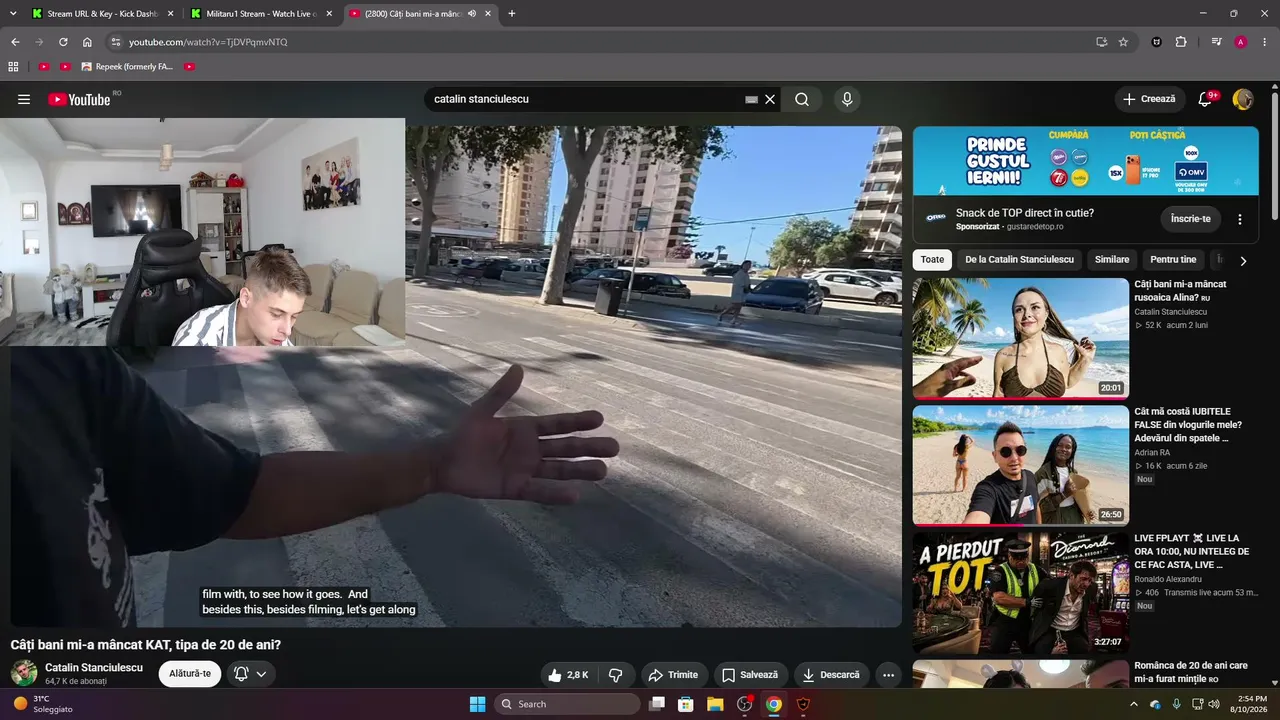Open the rusoaica Alina video thumbnail

coord(1020,338)
